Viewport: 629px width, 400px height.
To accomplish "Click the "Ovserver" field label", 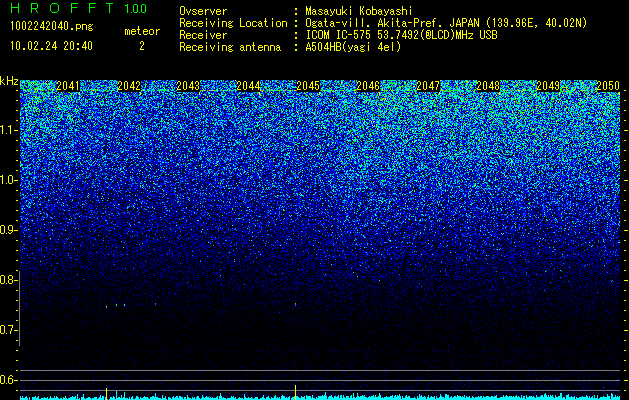I will [203, 11].
